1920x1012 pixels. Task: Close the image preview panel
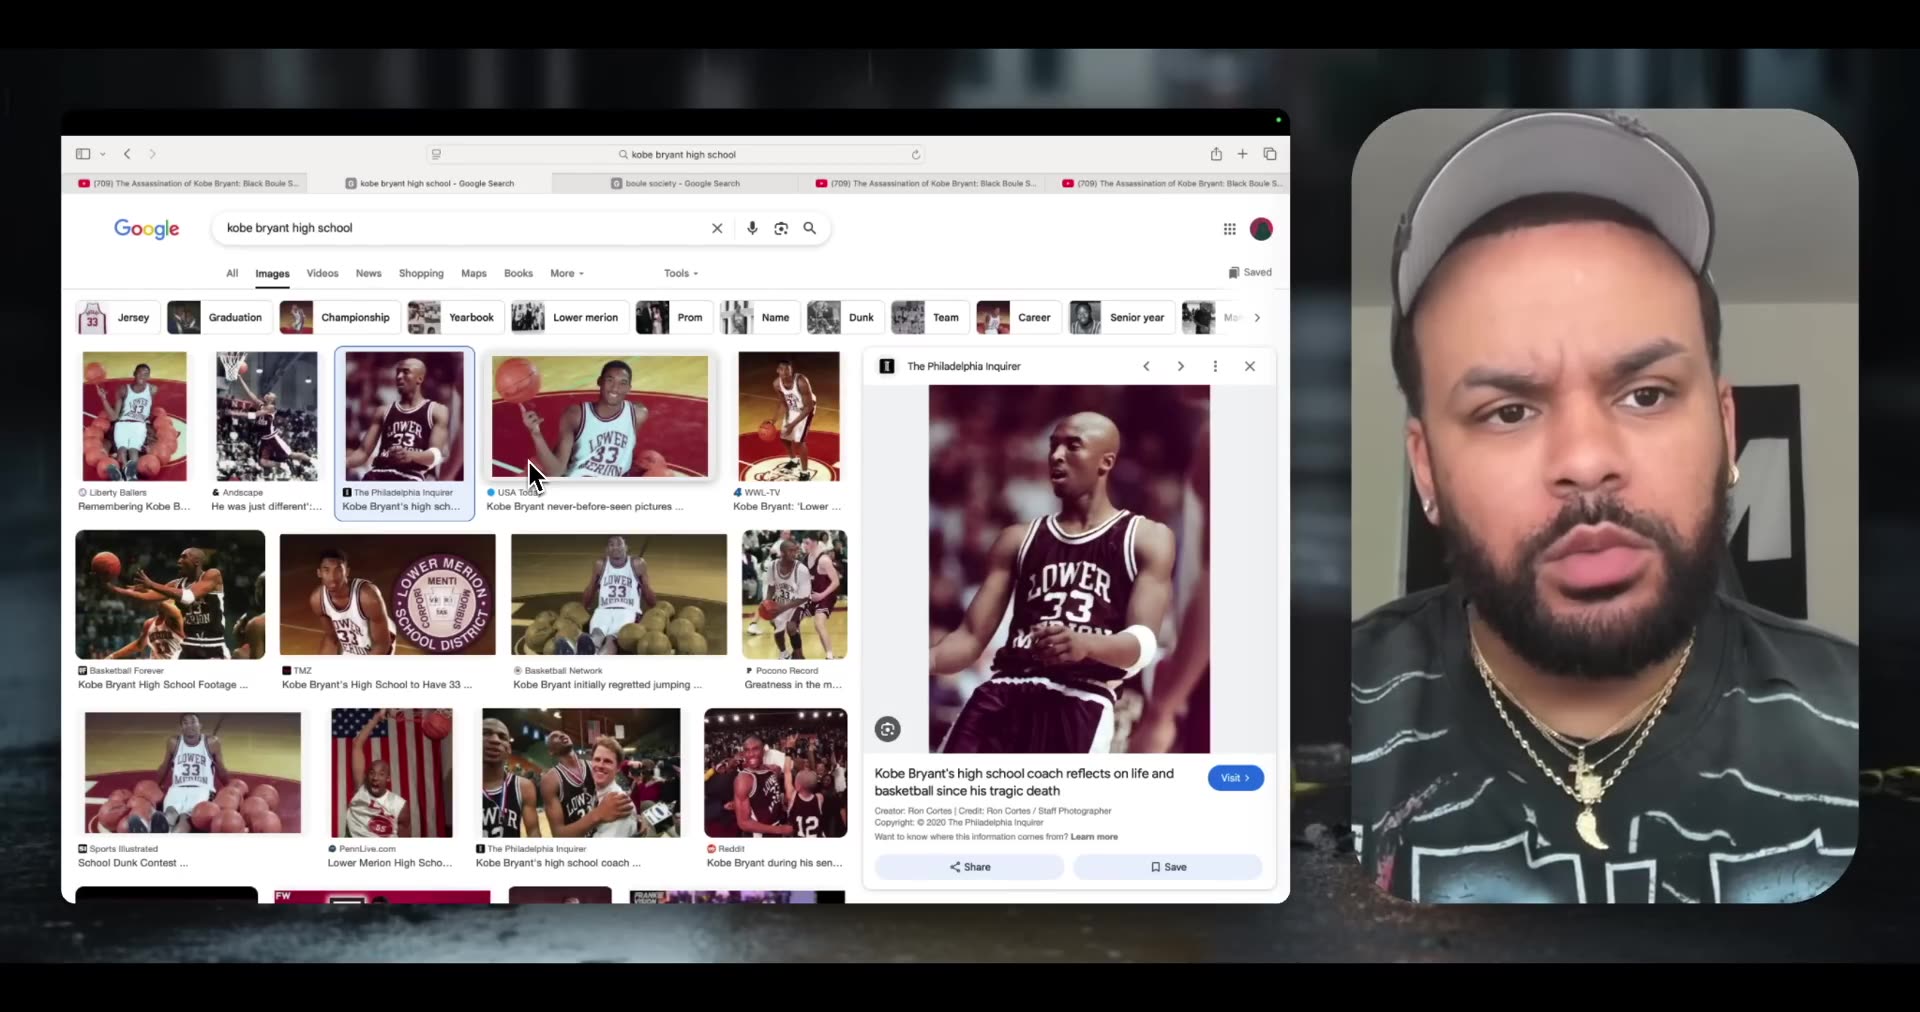1250,366
